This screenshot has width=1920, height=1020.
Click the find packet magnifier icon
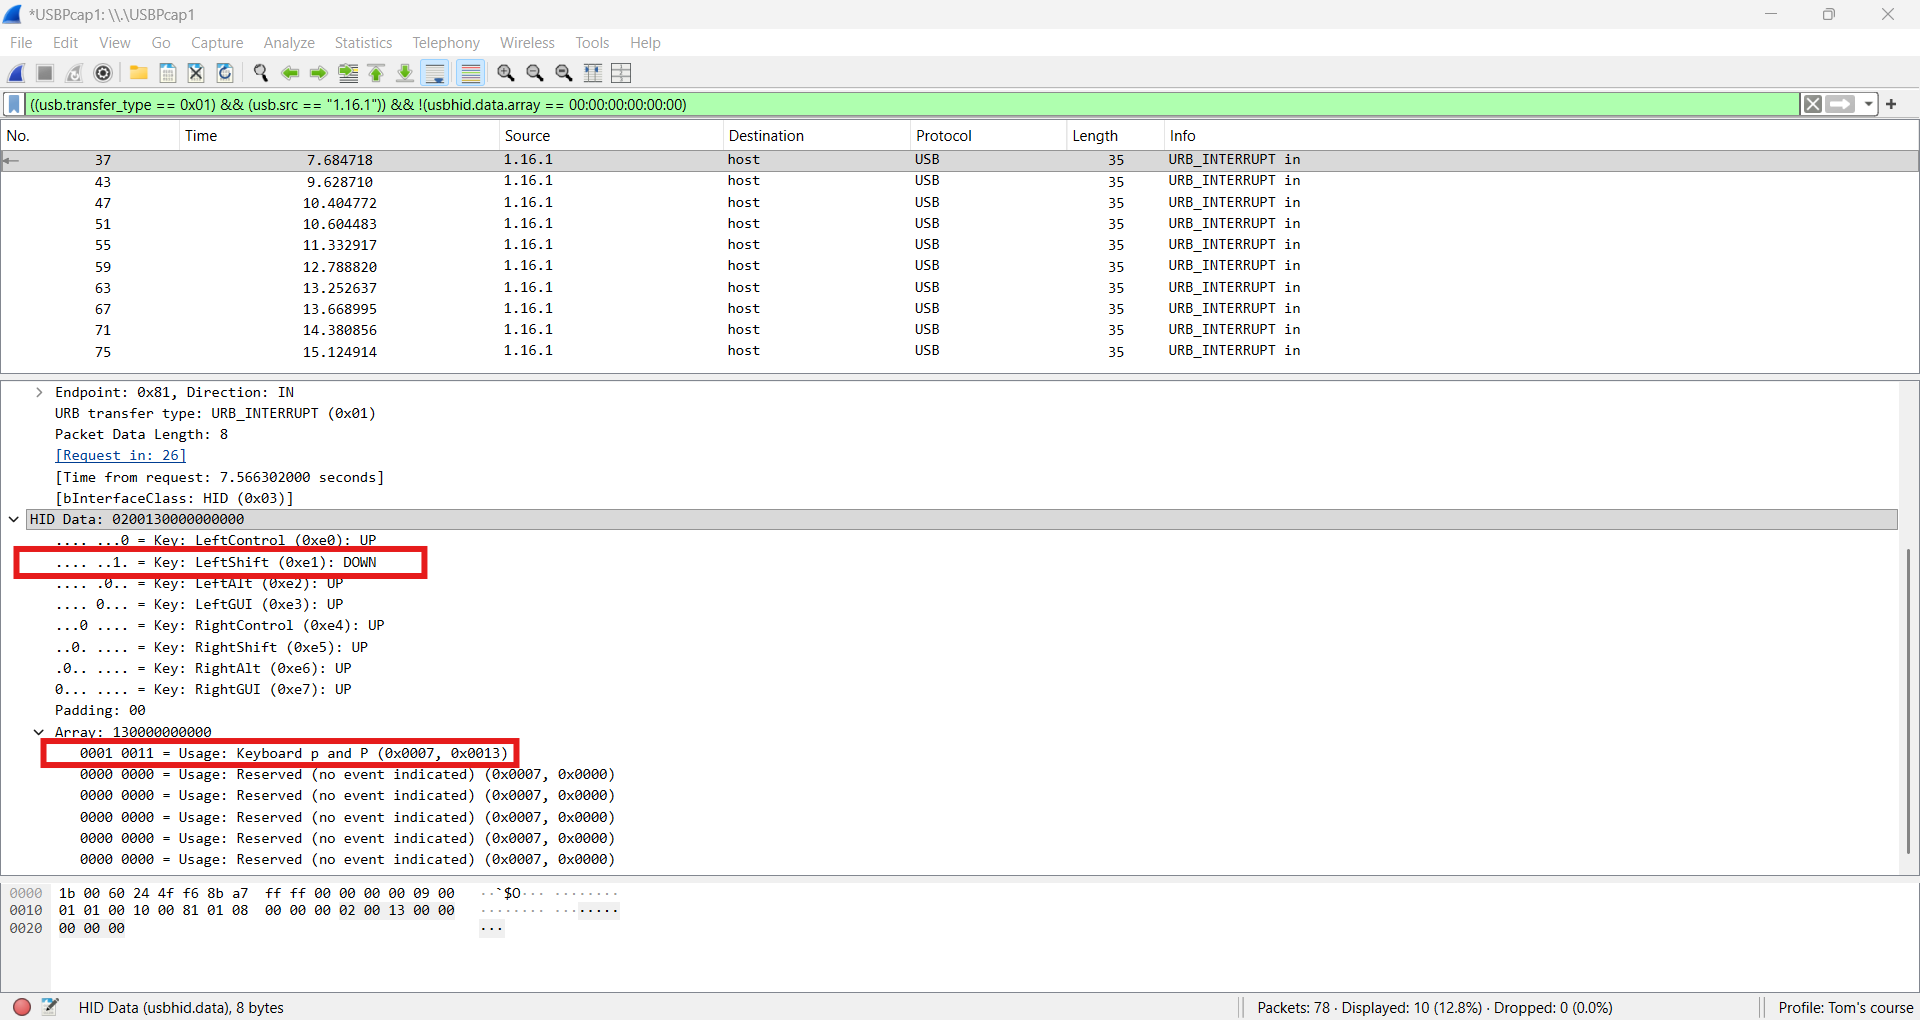coord(261,73)
